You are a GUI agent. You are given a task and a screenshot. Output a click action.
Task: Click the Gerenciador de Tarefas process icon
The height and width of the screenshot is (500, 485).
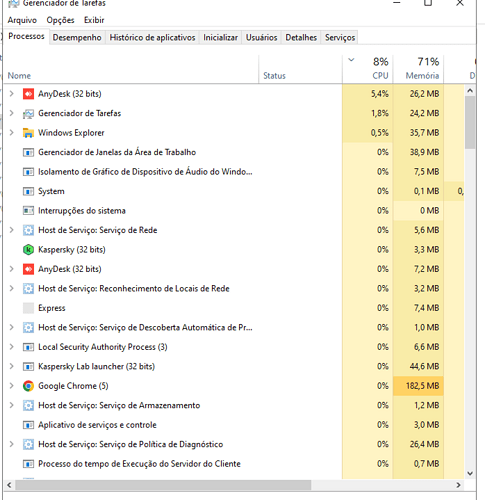[28, 114]
